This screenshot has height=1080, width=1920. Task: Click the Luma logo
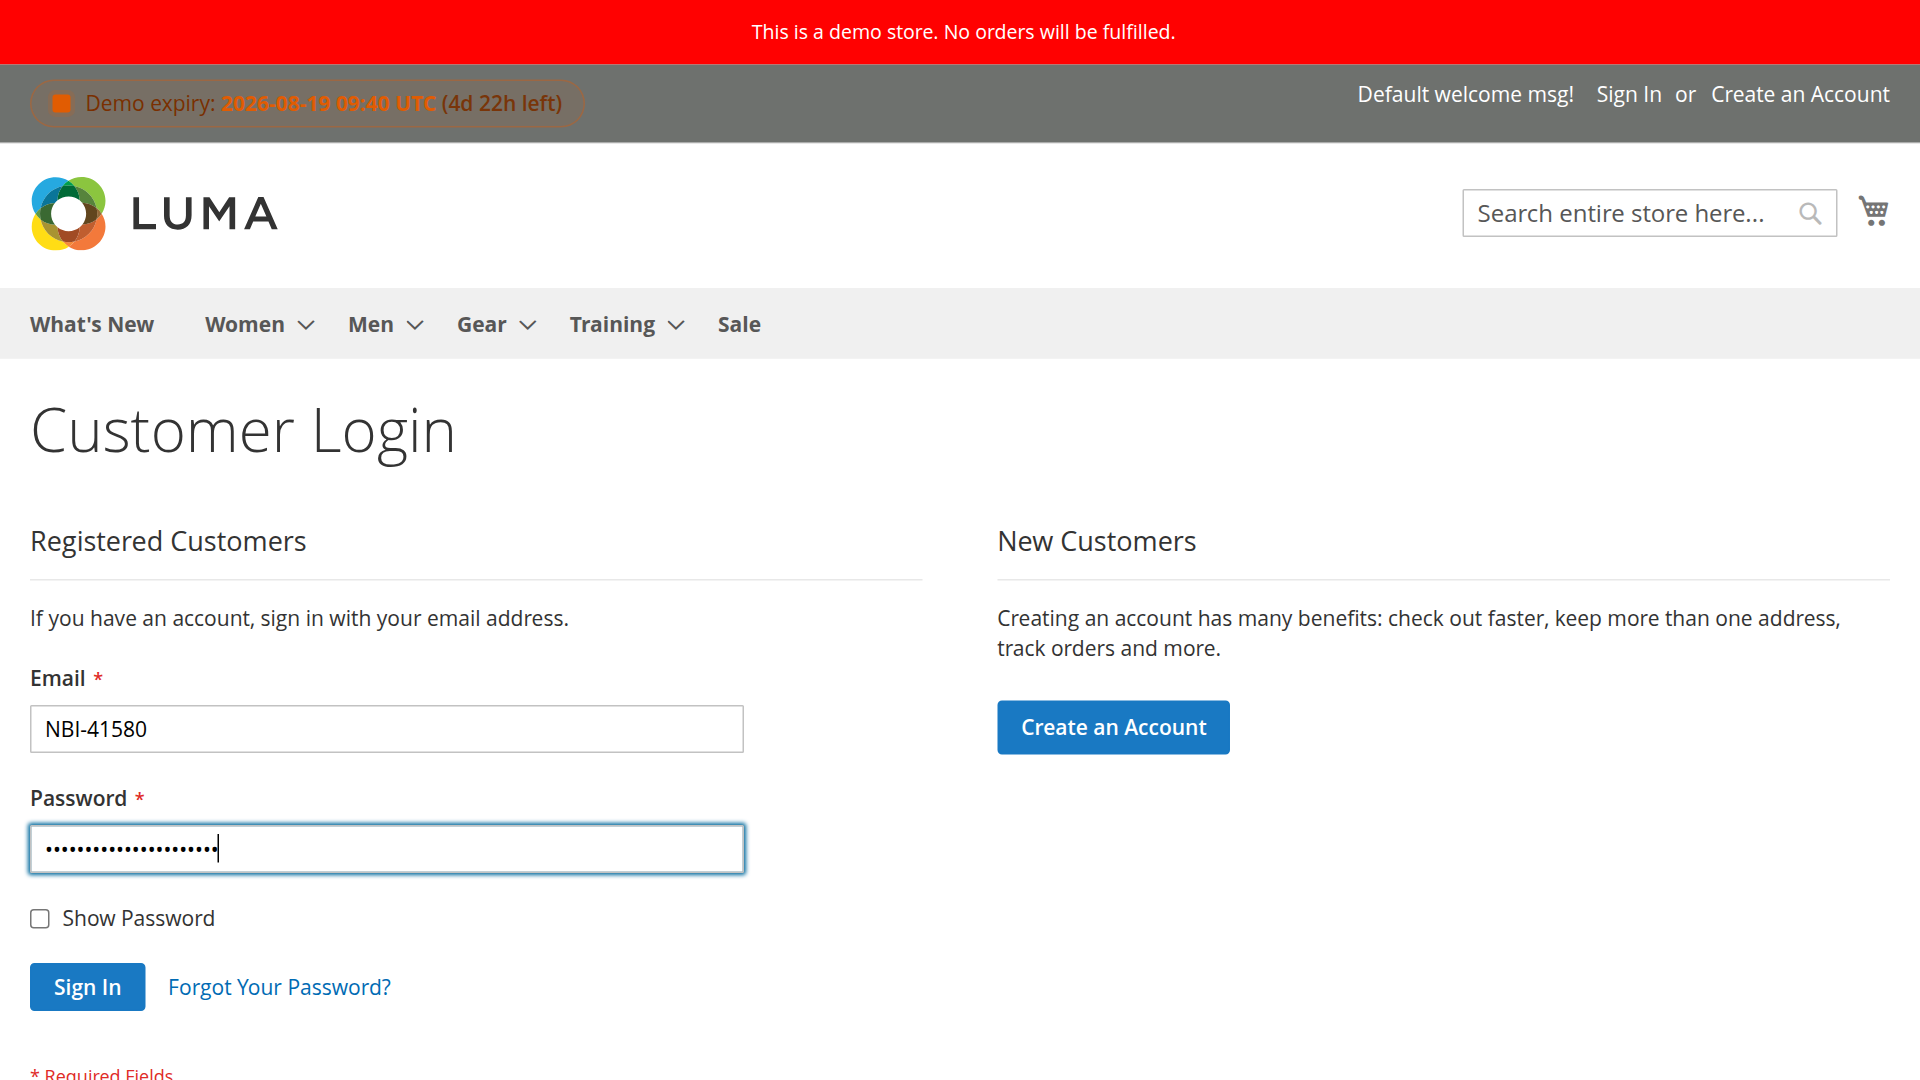[x=155, y=213]
